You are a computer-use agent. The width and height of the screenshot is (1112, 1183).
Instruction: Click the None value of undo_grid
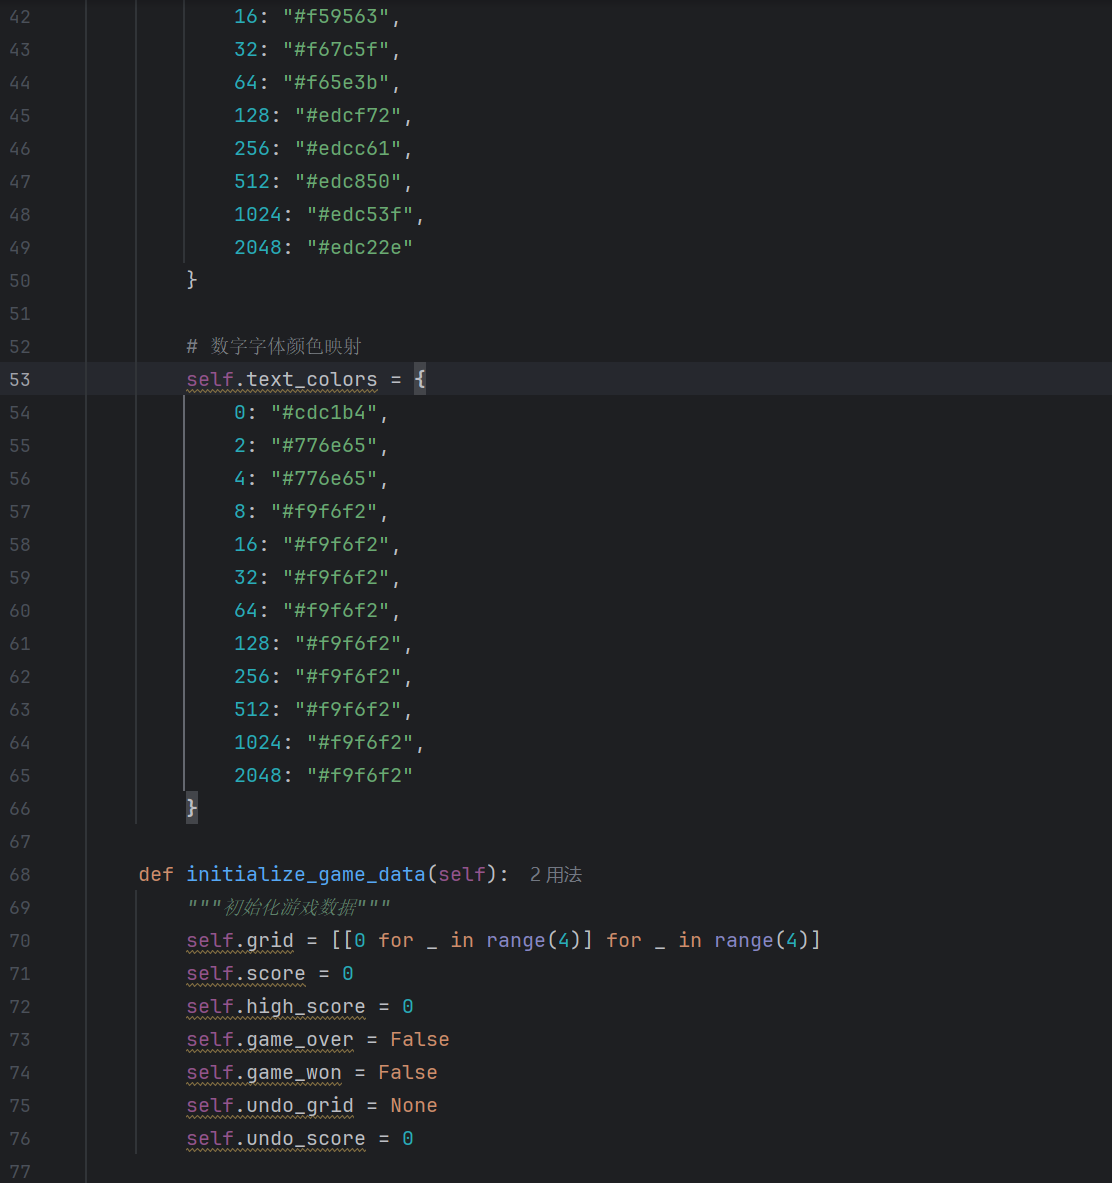(414, 1106)
